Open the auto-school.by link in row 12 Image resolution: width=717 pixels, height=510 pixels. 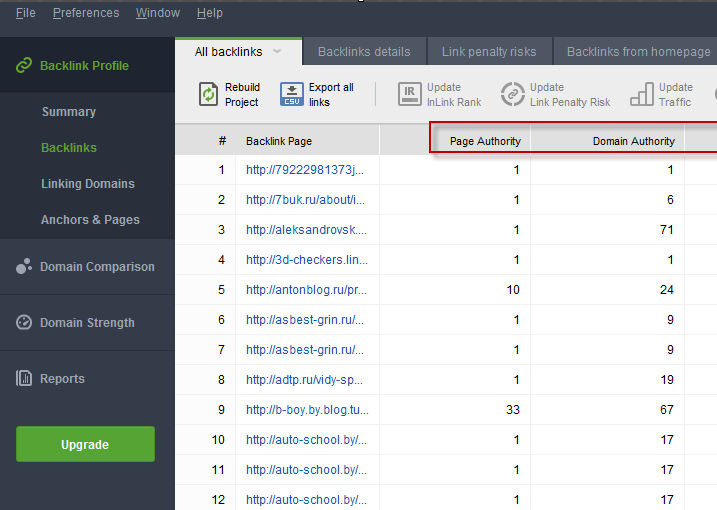[x=306, y=499]
